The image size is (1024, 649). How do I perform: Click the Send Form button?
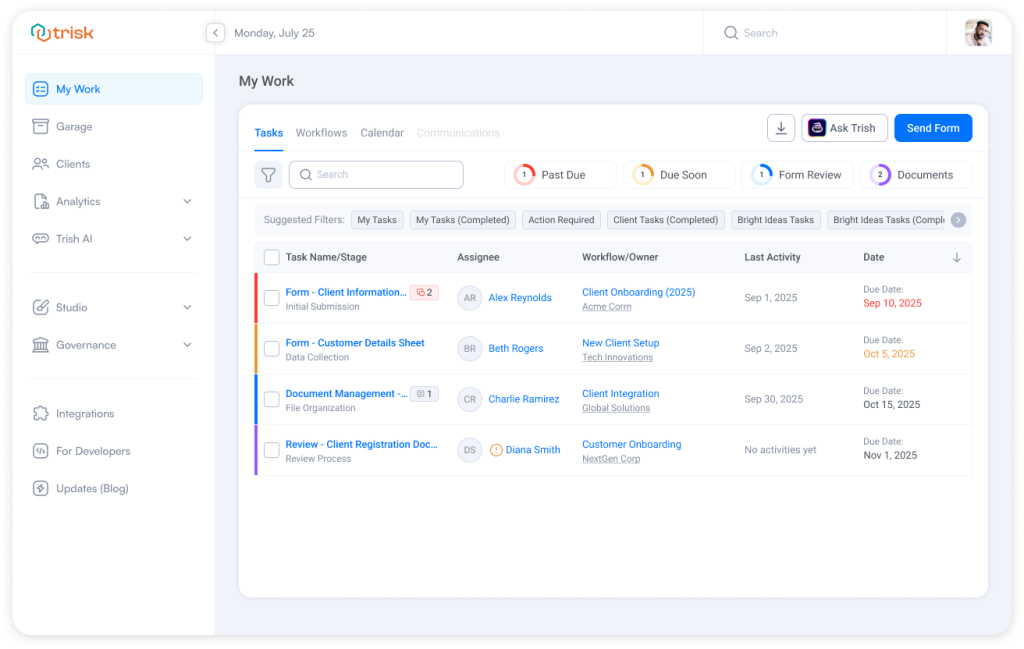[x=932, y=128]
